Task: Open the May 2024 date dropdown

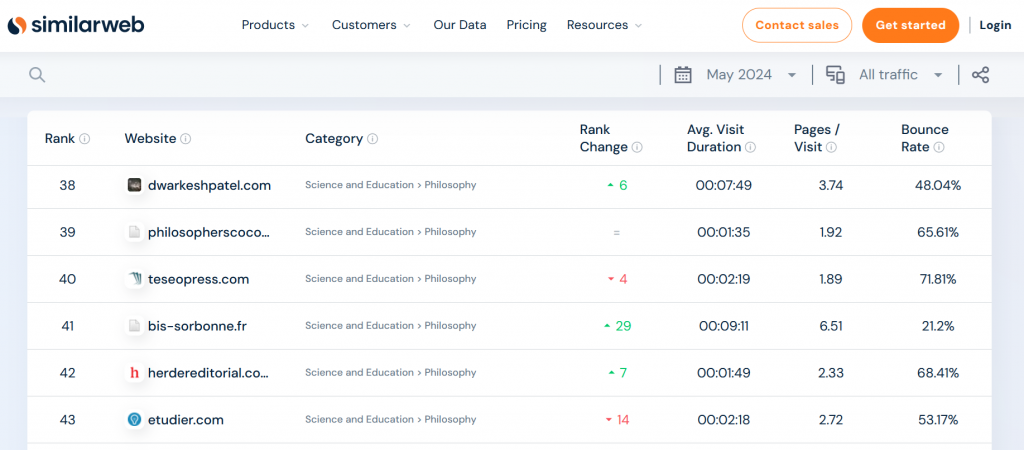Action: 751,74
